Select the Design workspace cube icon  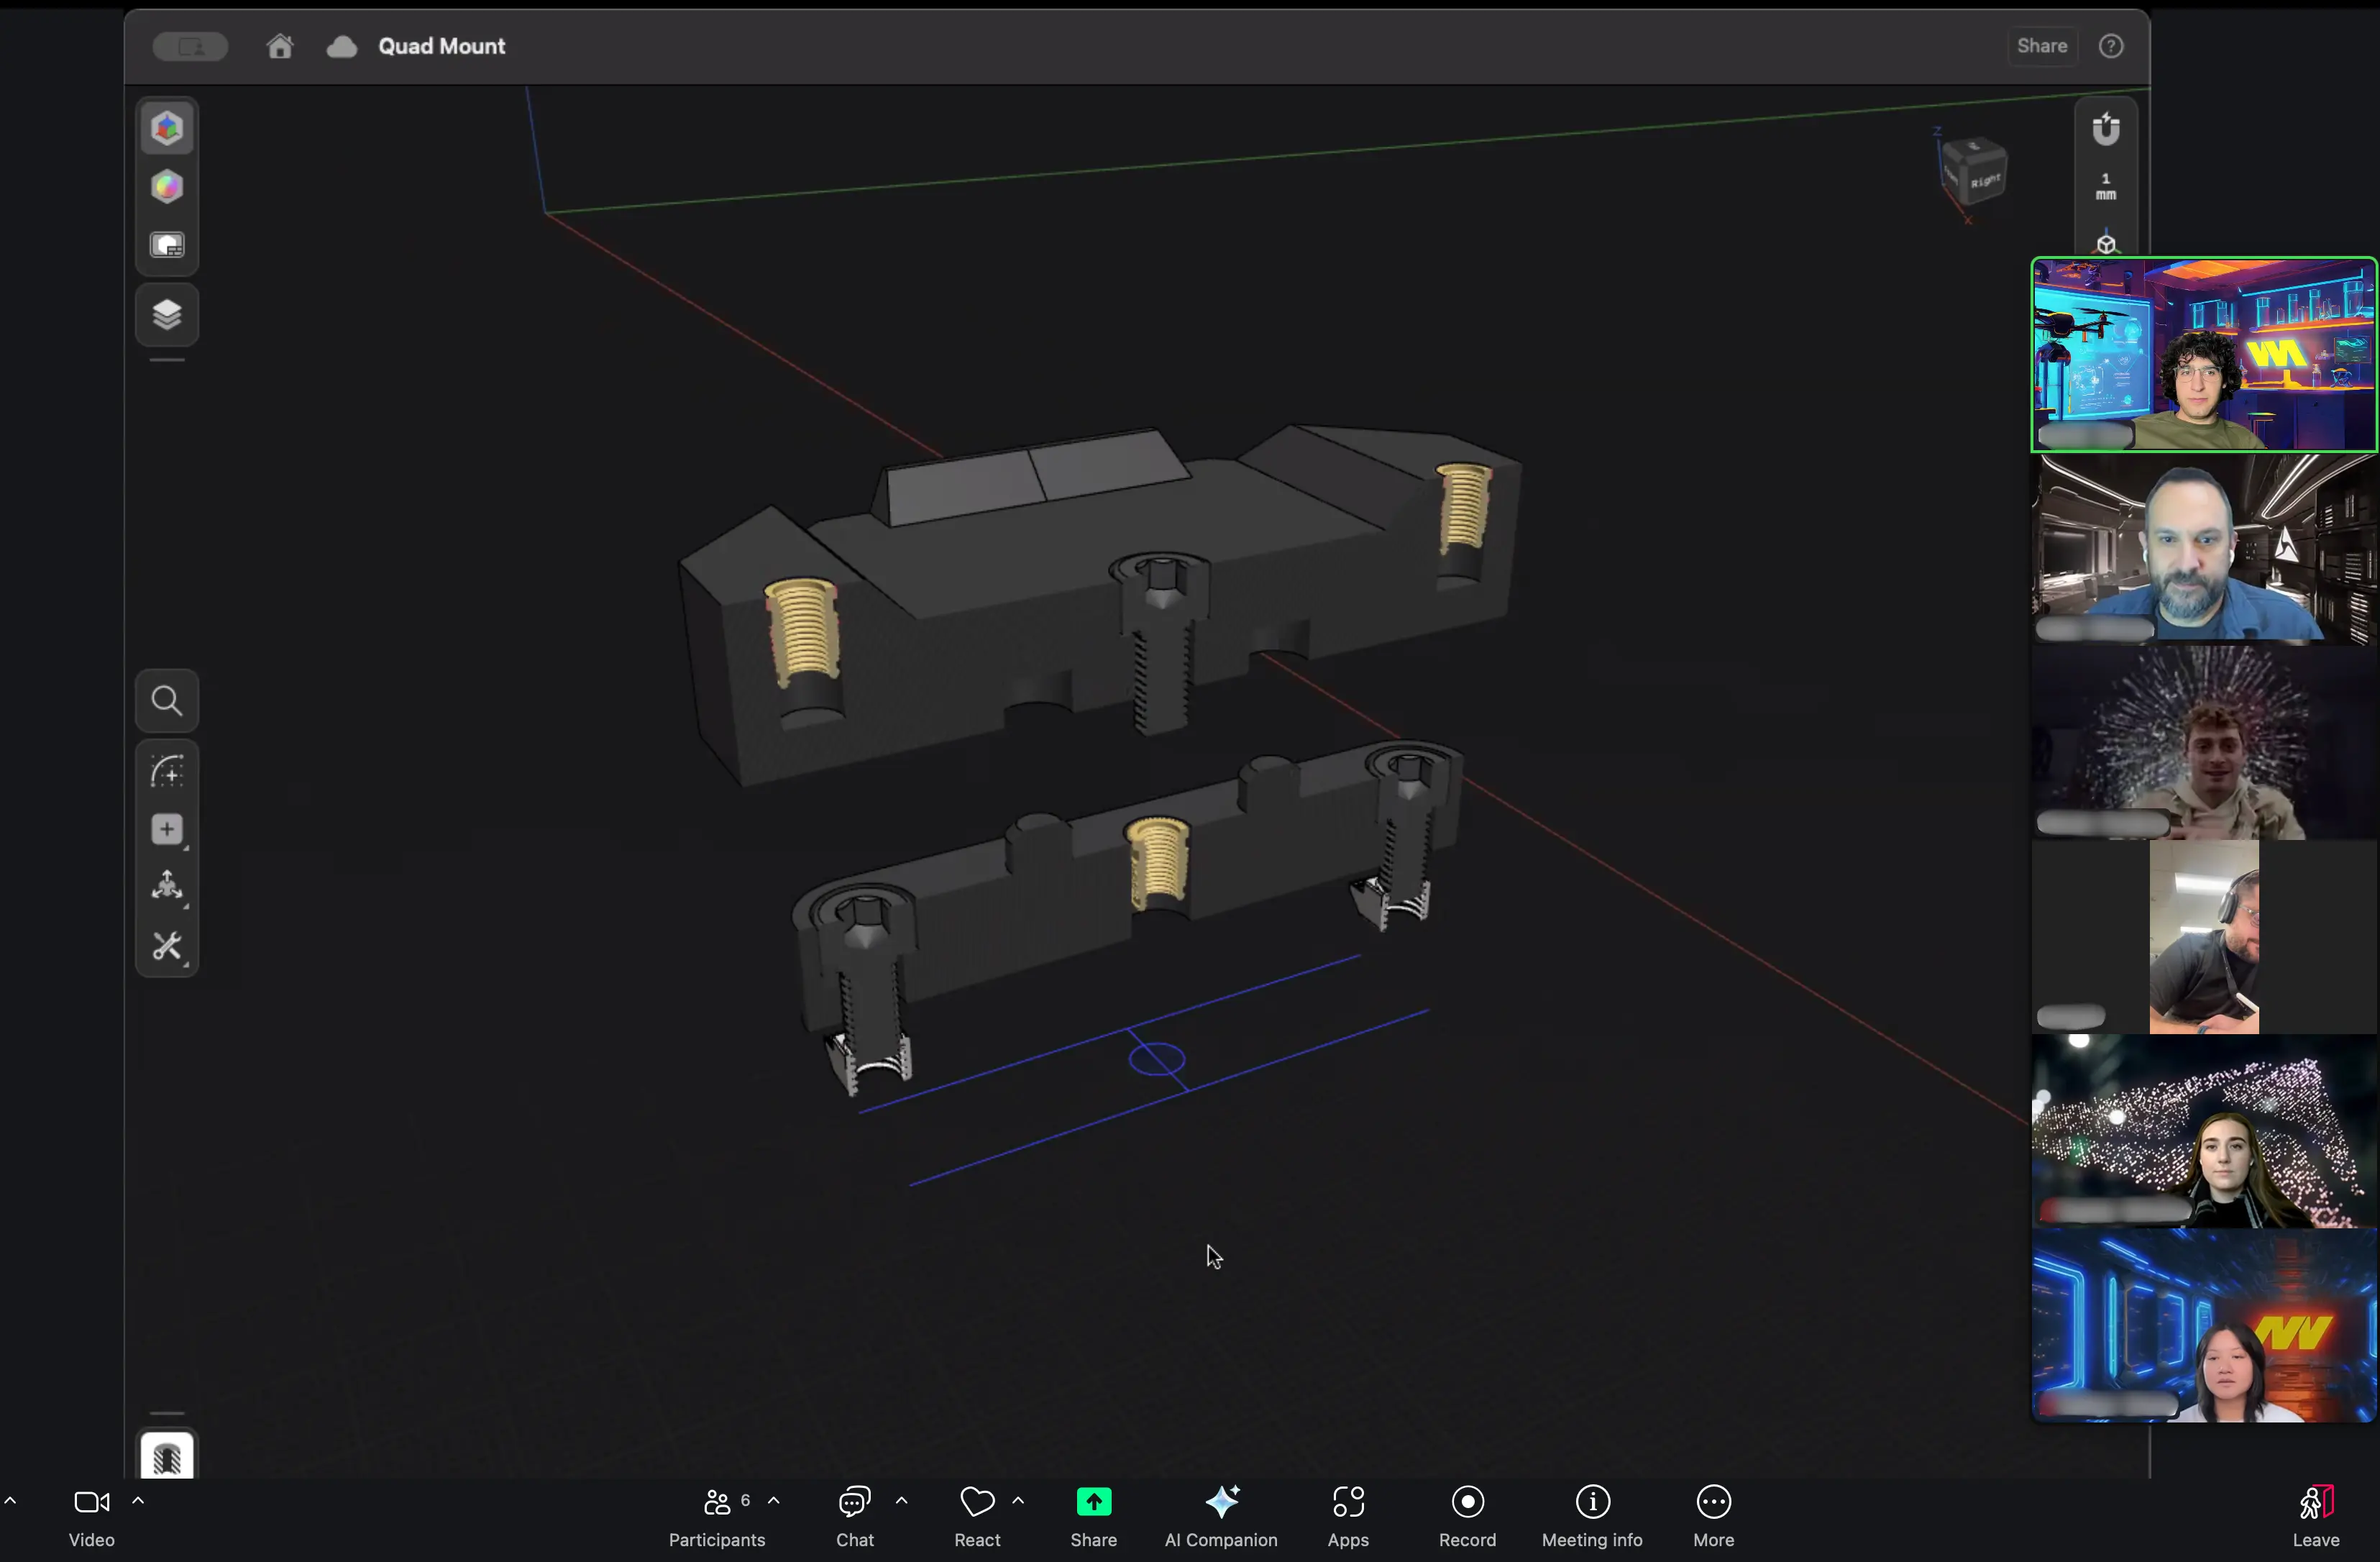167,128
